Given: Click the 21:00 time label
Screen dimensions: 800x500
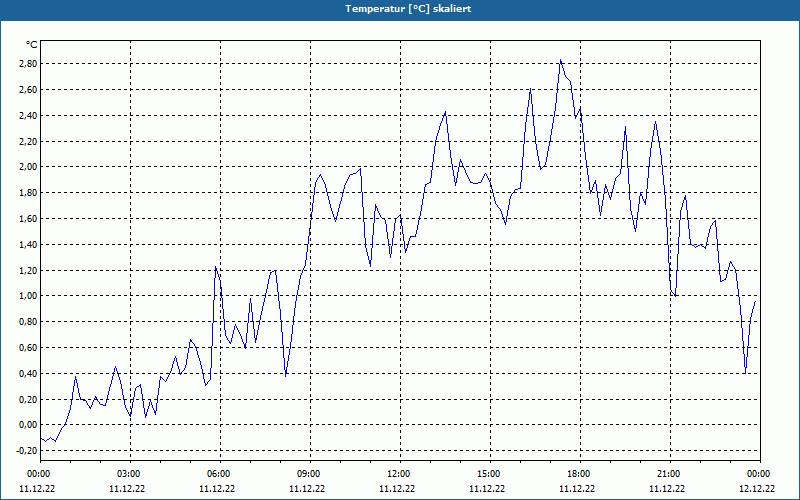Looking at the screenshot, I should click(x=670, y=474).
